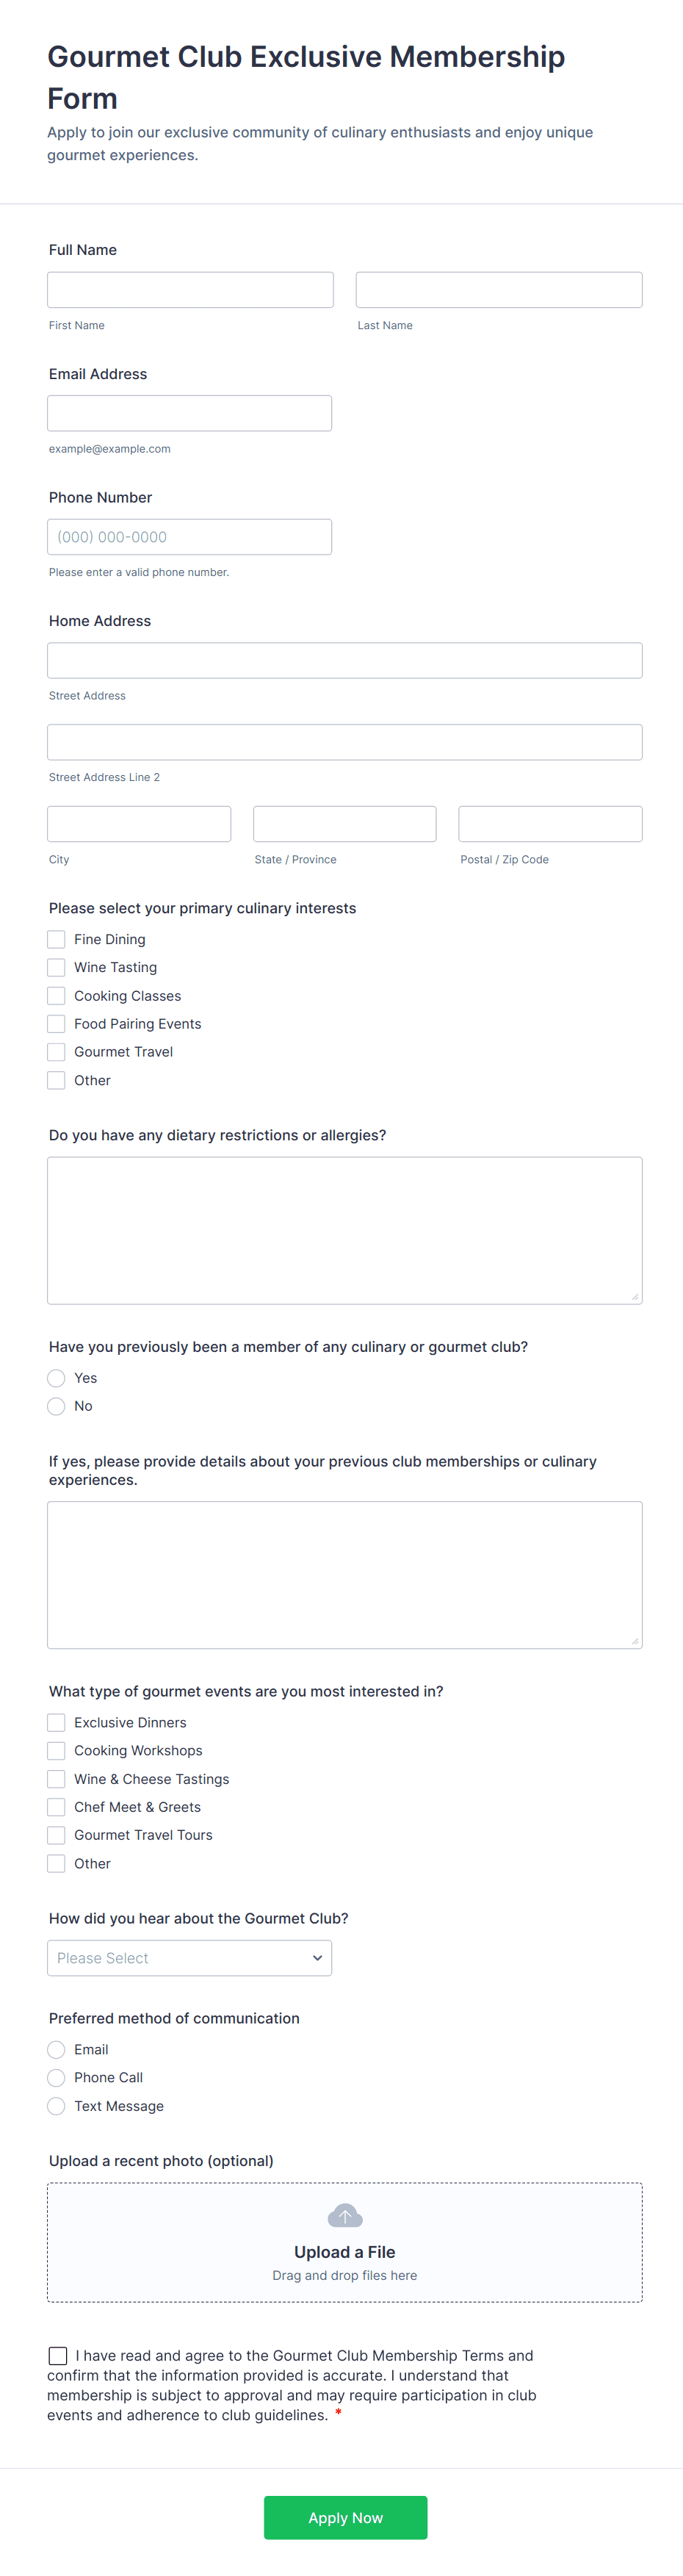The height and width of the screenshot is (2576, 683).
Task: Focus the Last Name input
Action: coord(499,290)
